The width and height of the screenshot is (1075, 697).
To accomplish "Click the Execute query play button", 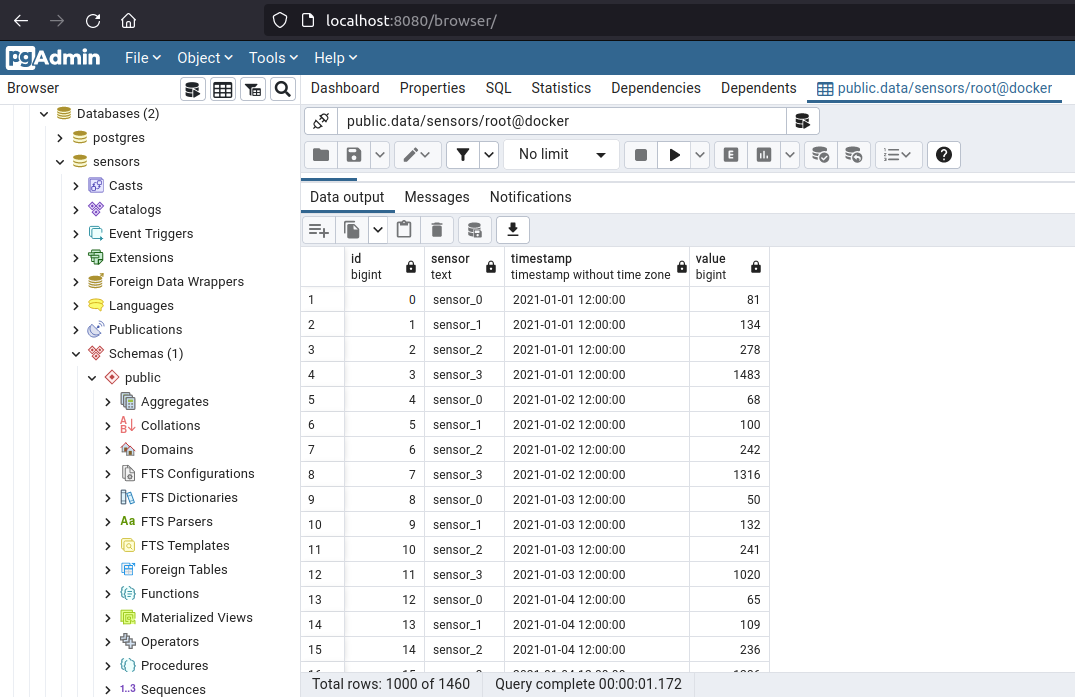I will tap(675, 155).
